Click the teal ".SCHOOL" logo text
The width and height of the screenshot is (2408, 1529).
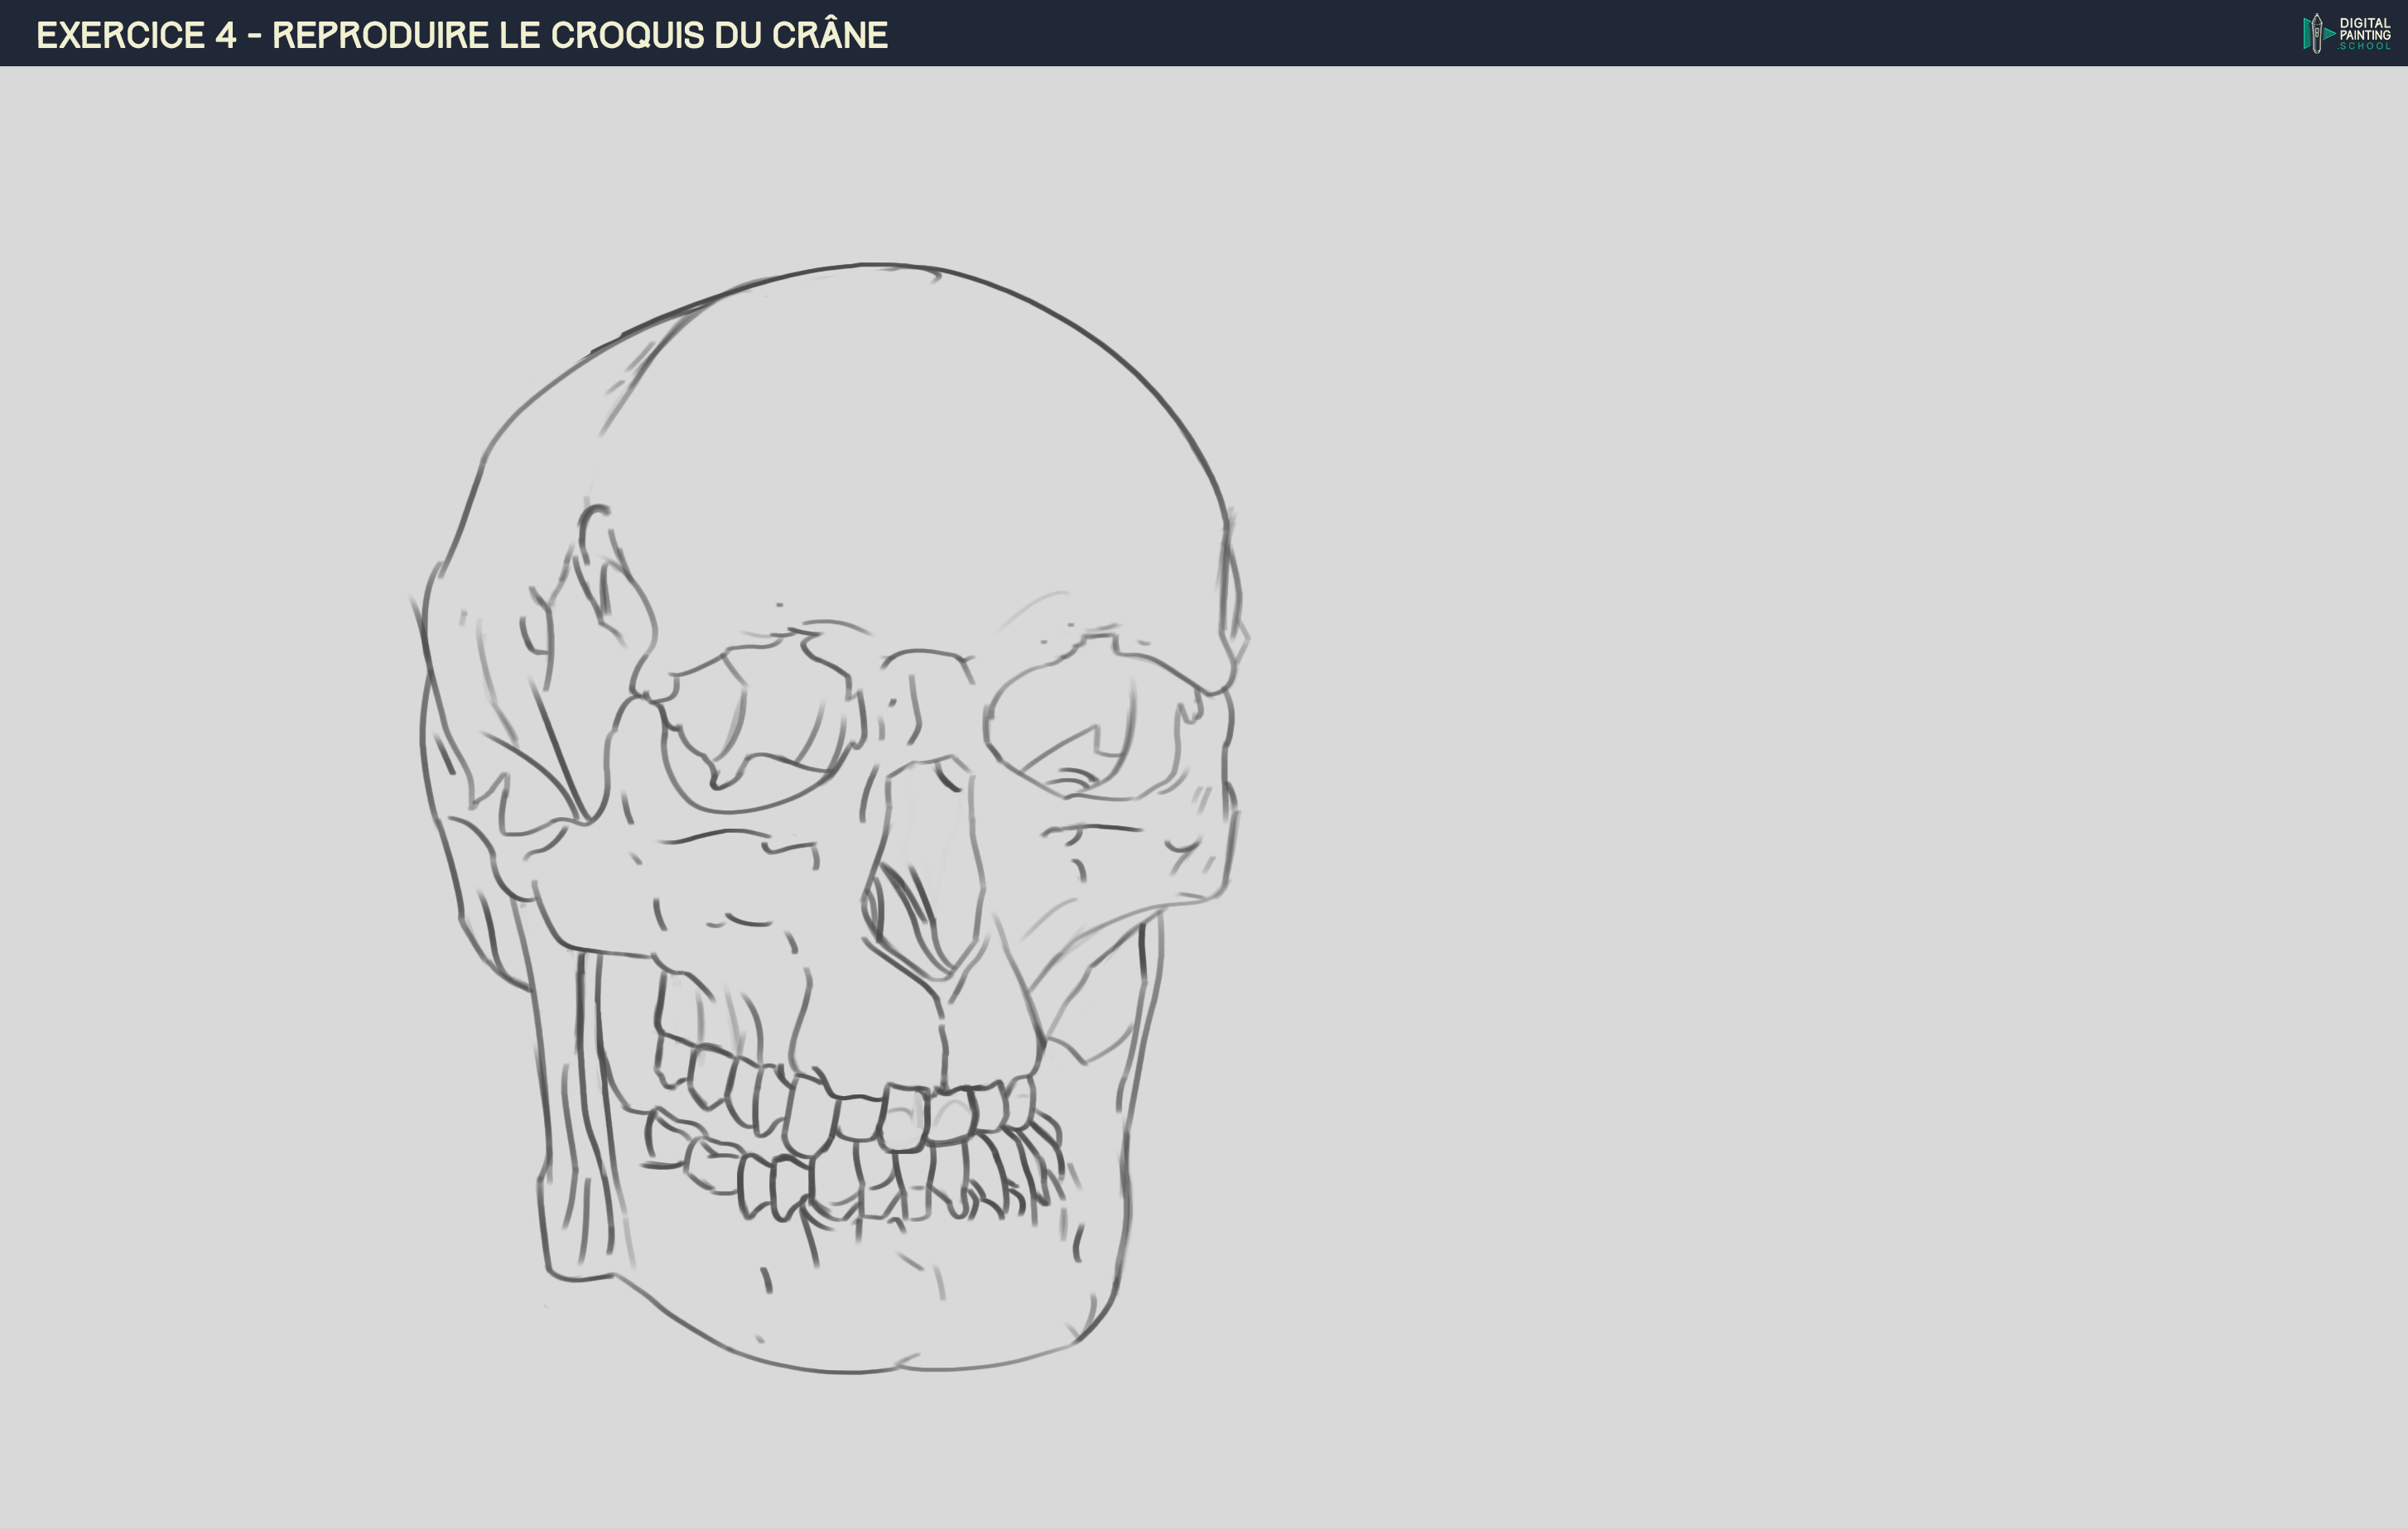click(x=2365, y=47)
